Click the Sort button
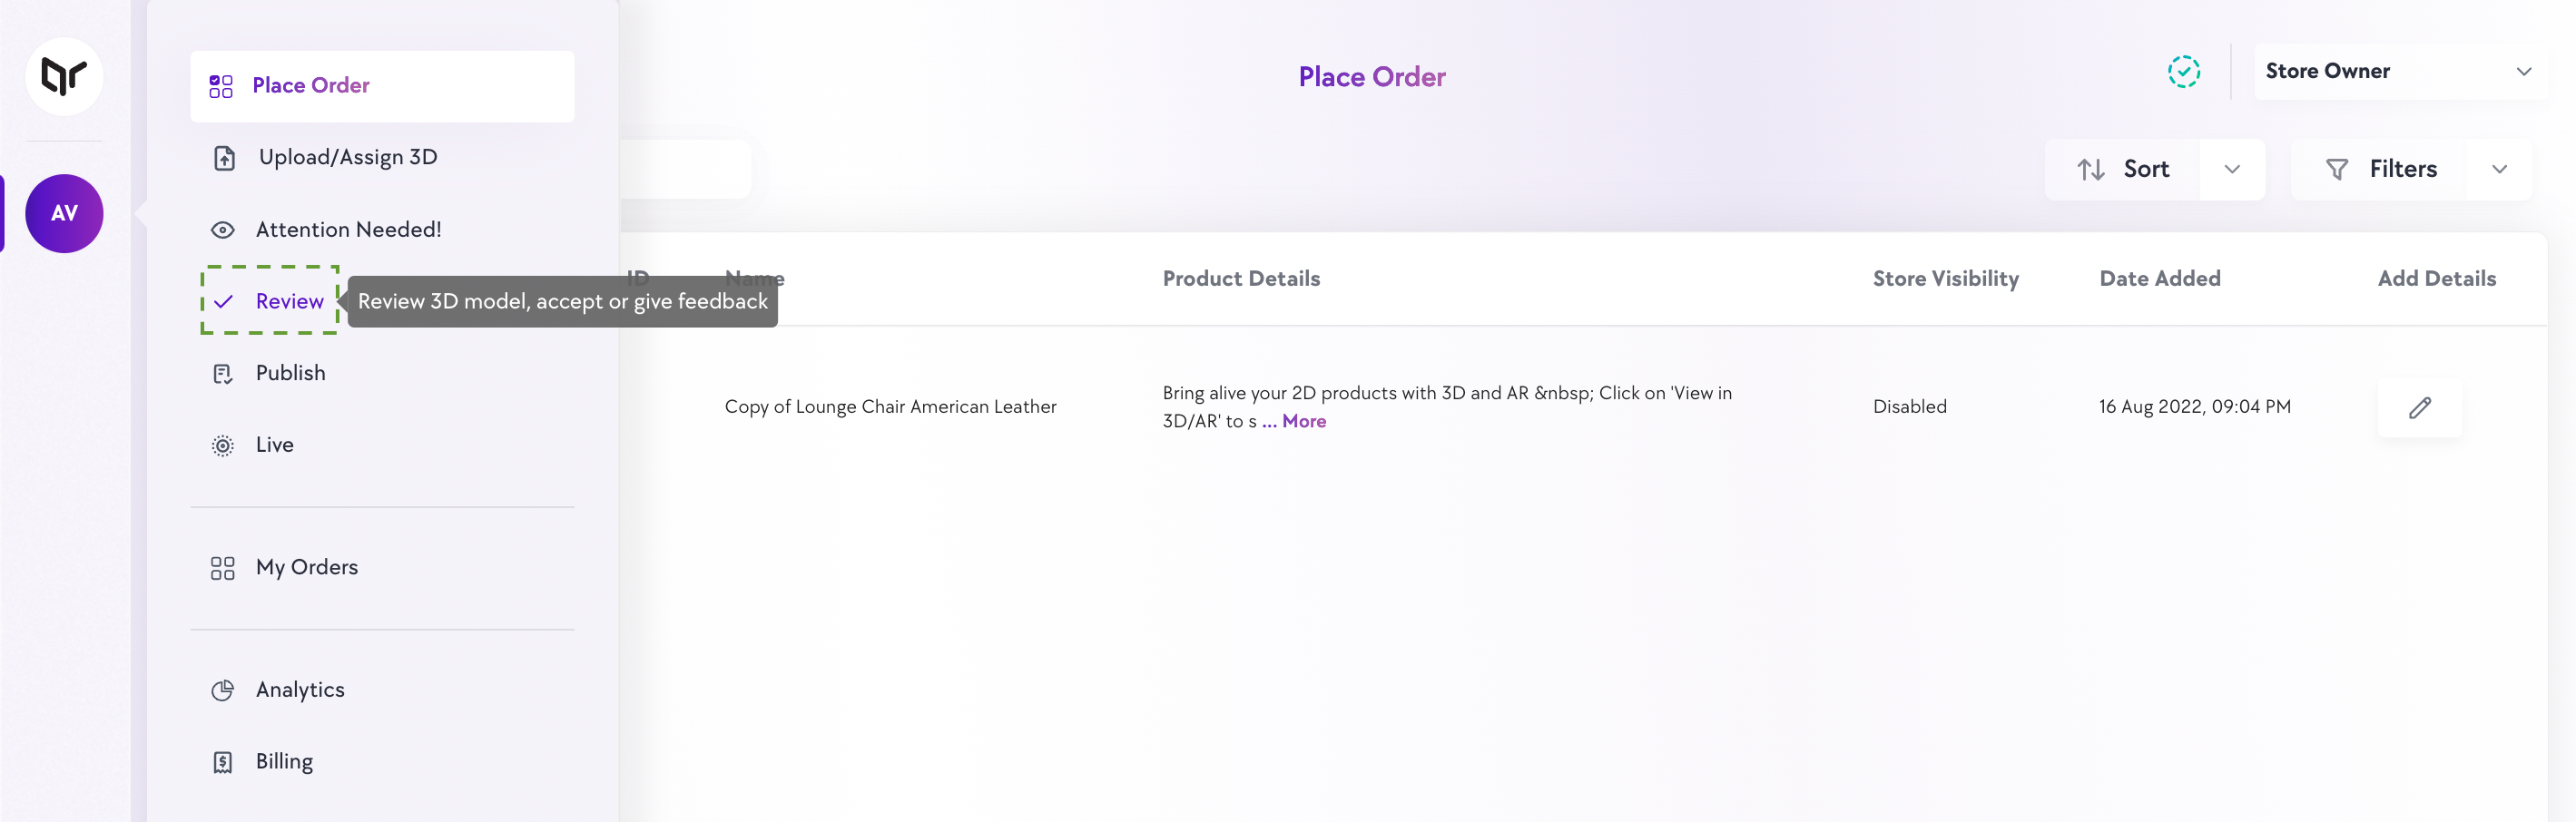 click(2123, 169)
